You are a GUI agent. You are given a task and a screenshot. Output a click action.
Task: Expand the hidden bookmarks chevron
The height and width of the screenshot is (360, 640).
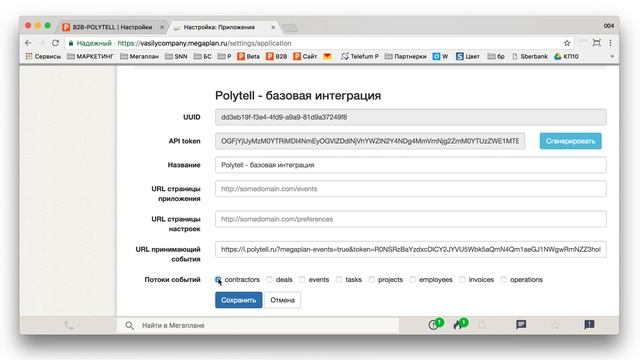coord(612,56)
